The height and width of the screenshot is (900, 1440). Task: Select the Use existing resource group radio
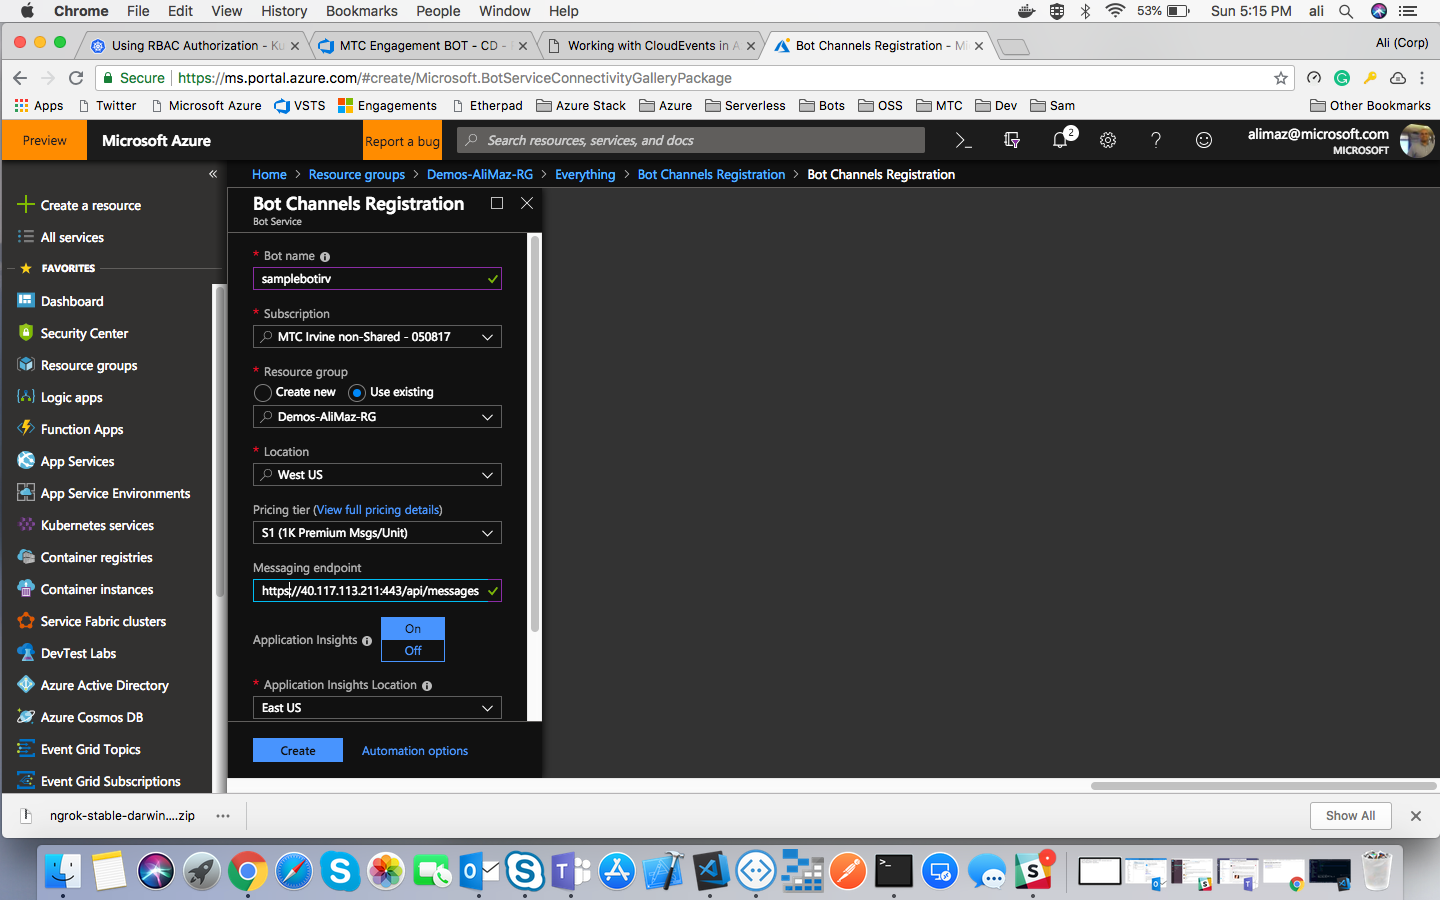coord(357,393)
